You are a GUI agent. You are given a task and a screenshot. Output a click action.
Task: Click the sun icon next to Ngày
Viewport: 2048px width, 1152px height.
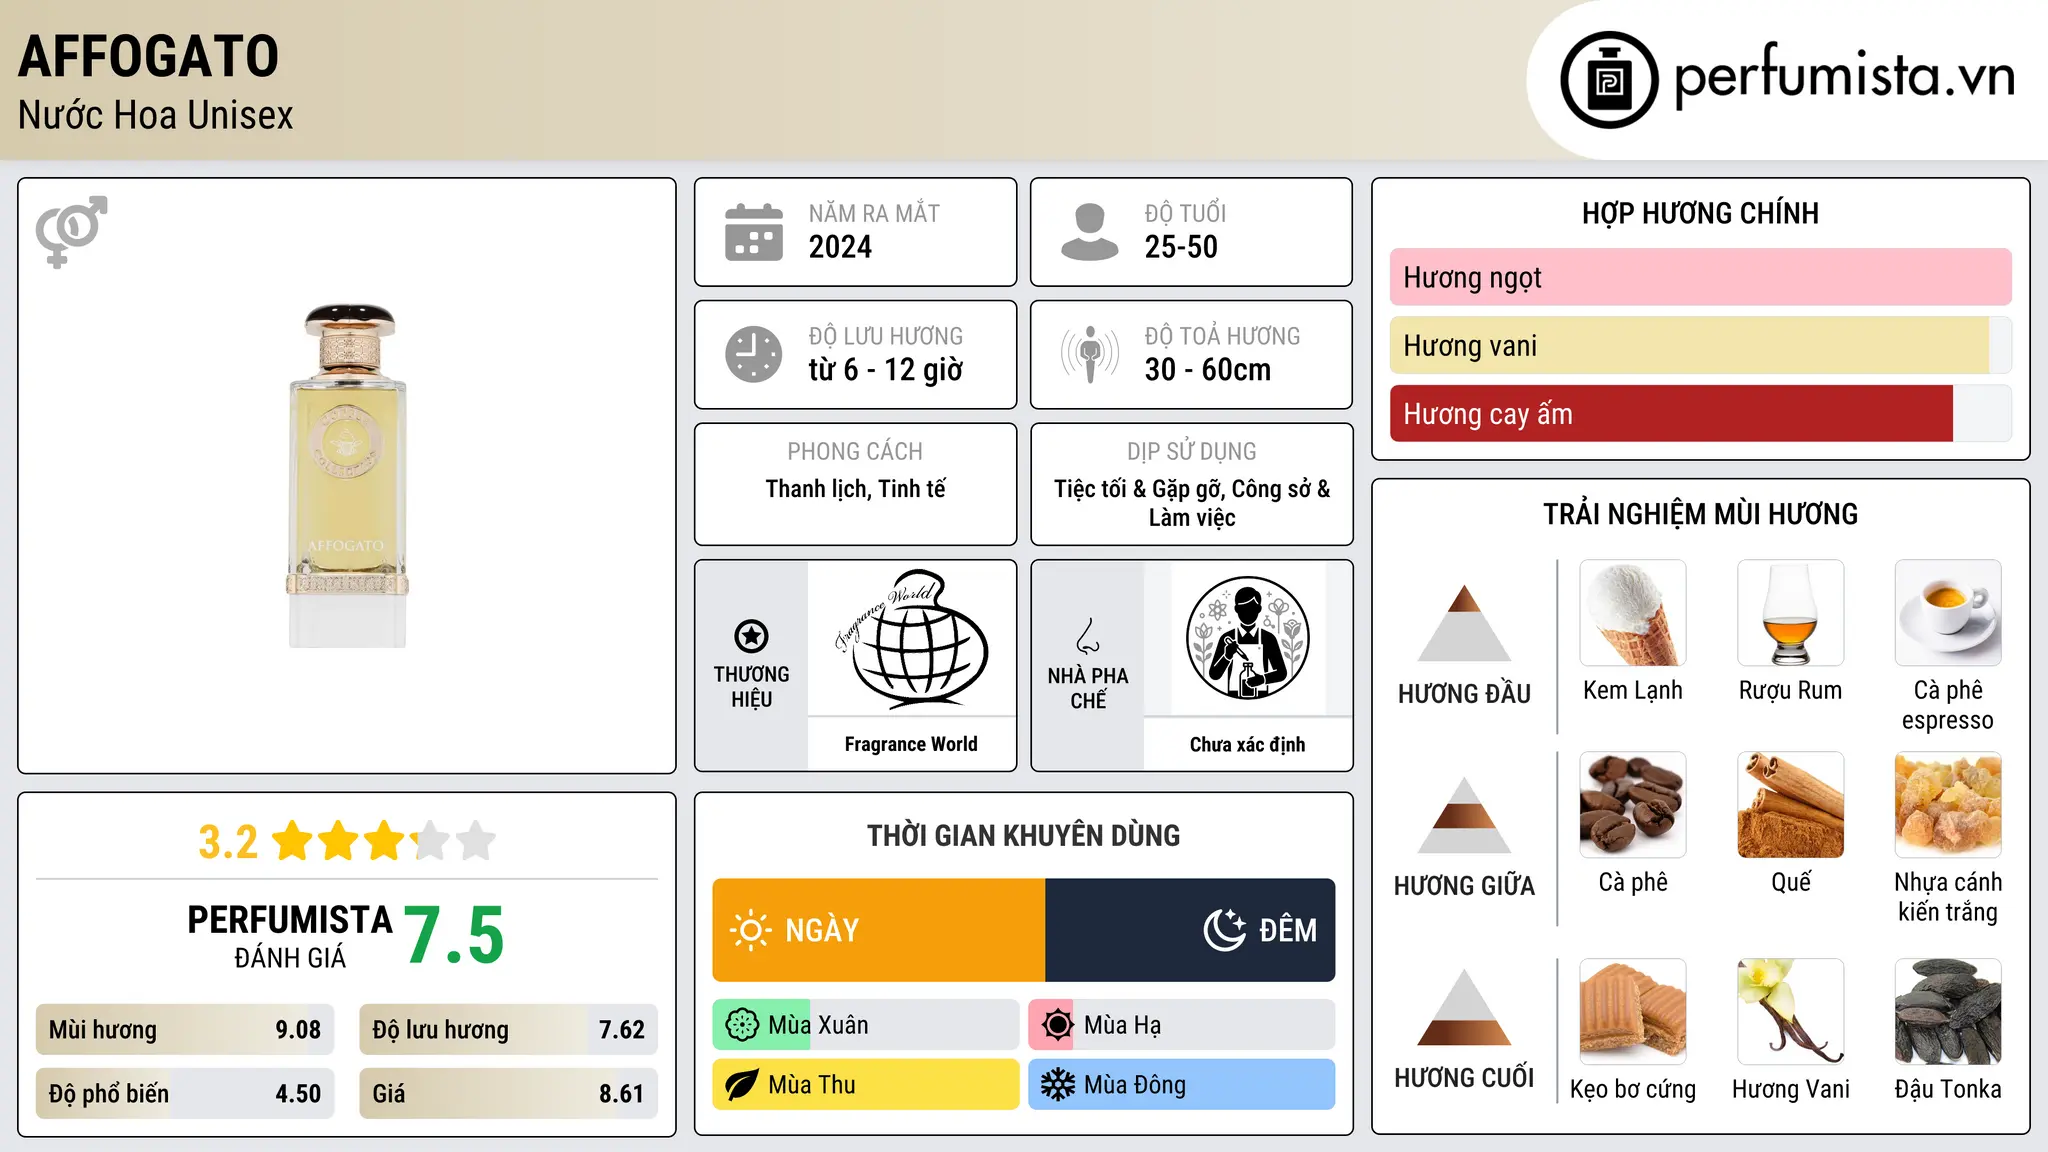(x=751, y=930)
